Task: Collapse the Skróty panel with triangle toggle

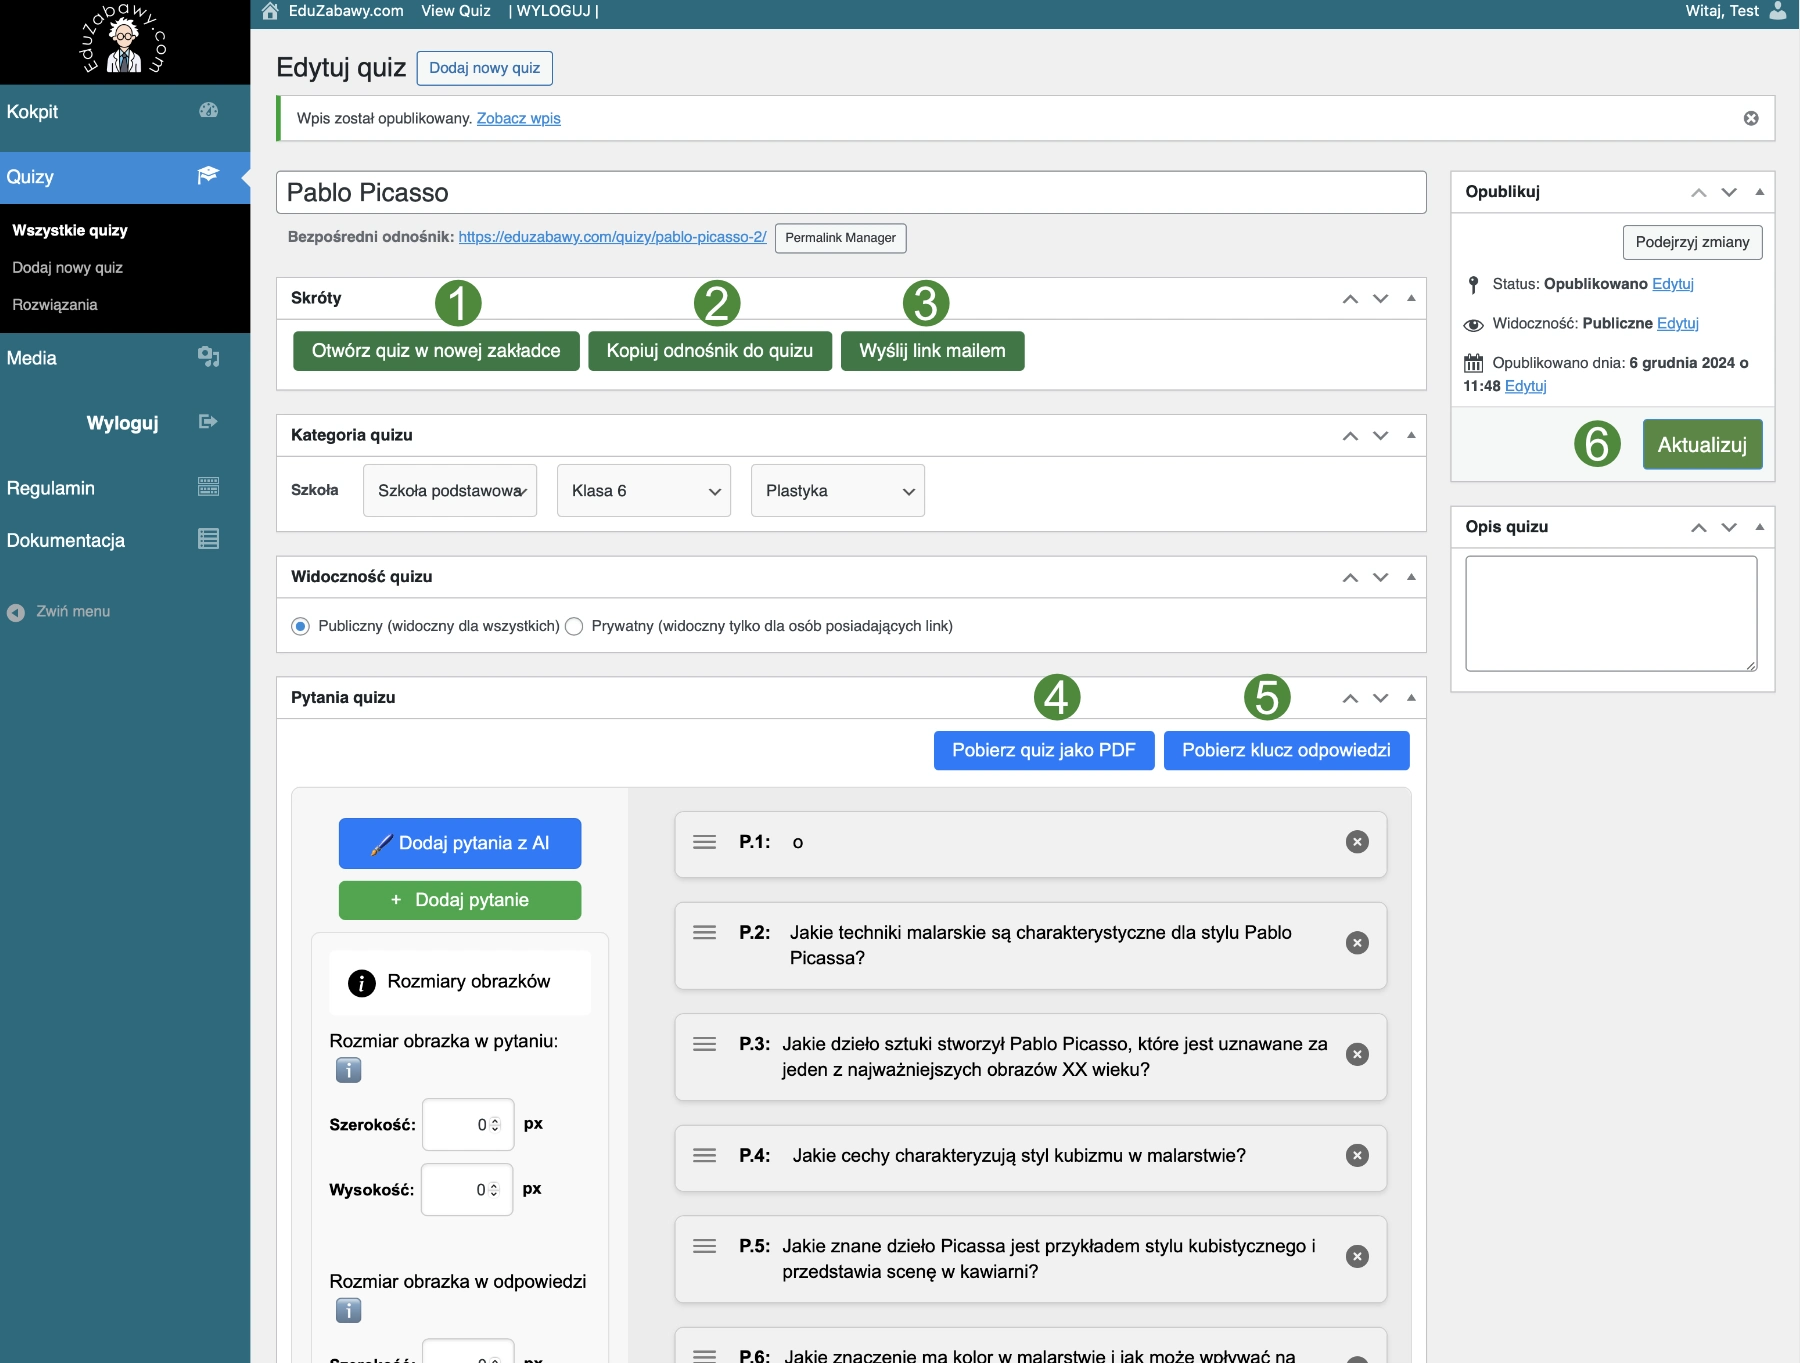Action: point(1411,298)
